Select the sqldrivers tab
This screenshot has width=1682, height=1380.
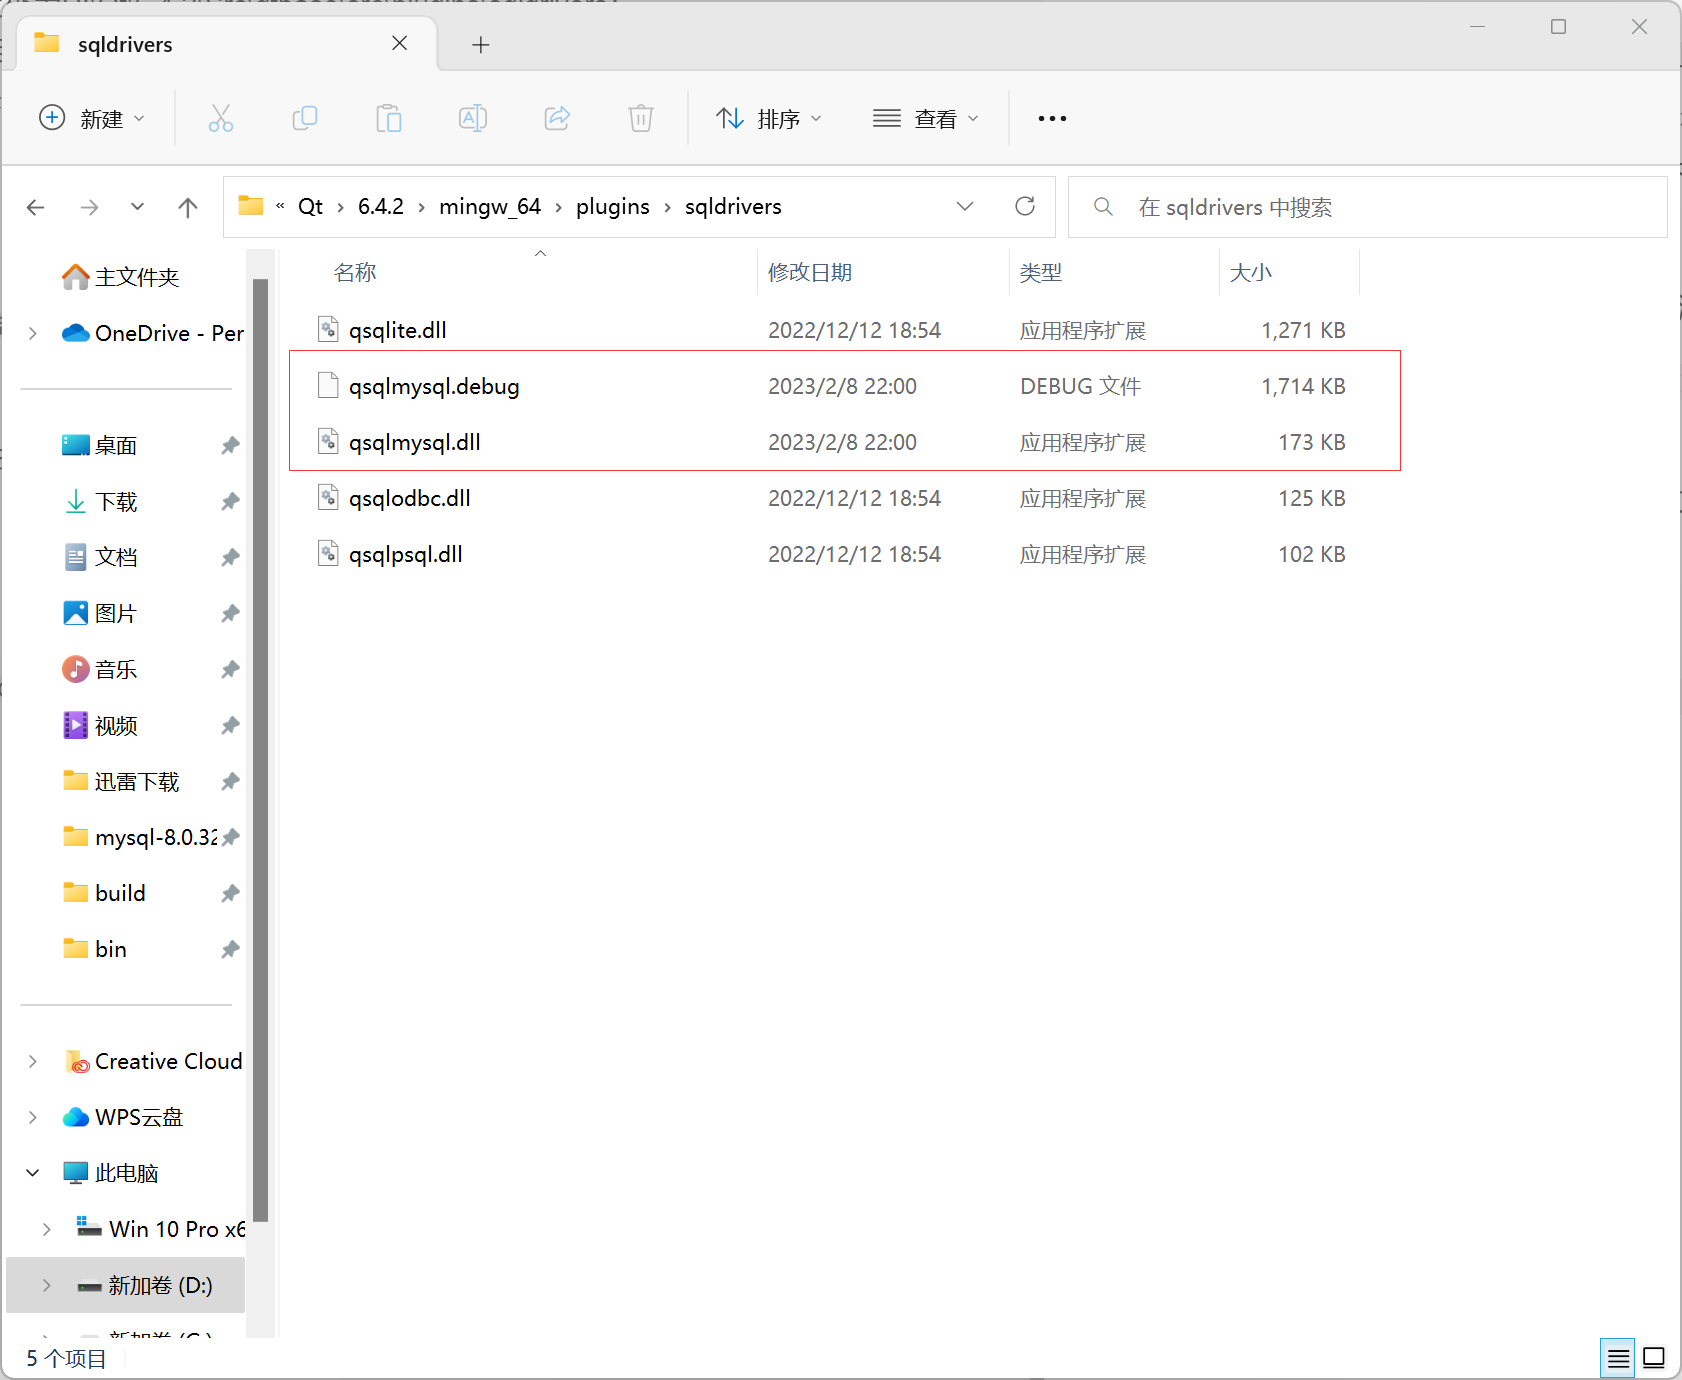pyautogui.click(x=227, y=44)
